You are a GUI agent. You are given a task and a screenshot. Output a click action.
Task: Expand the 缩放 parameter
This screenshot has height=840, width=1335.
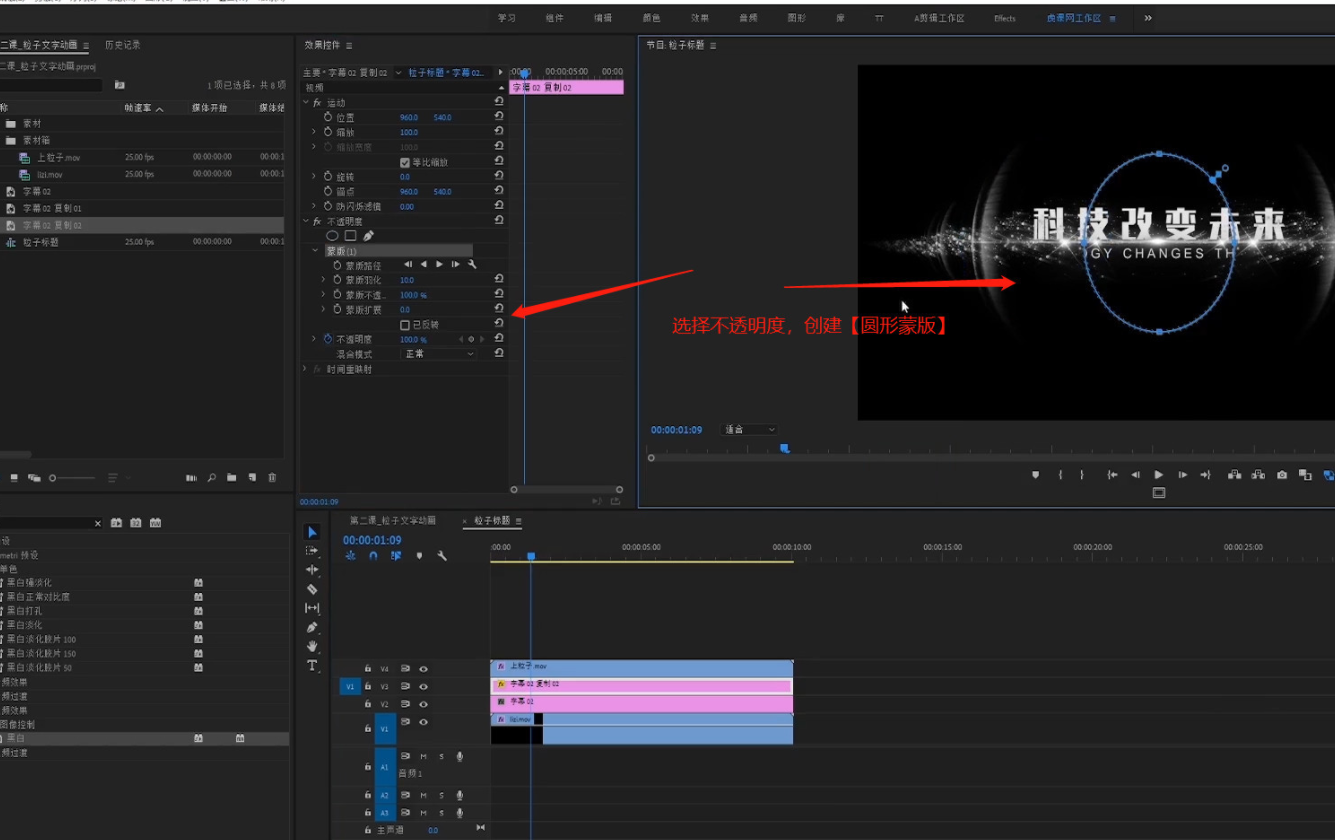314,132
